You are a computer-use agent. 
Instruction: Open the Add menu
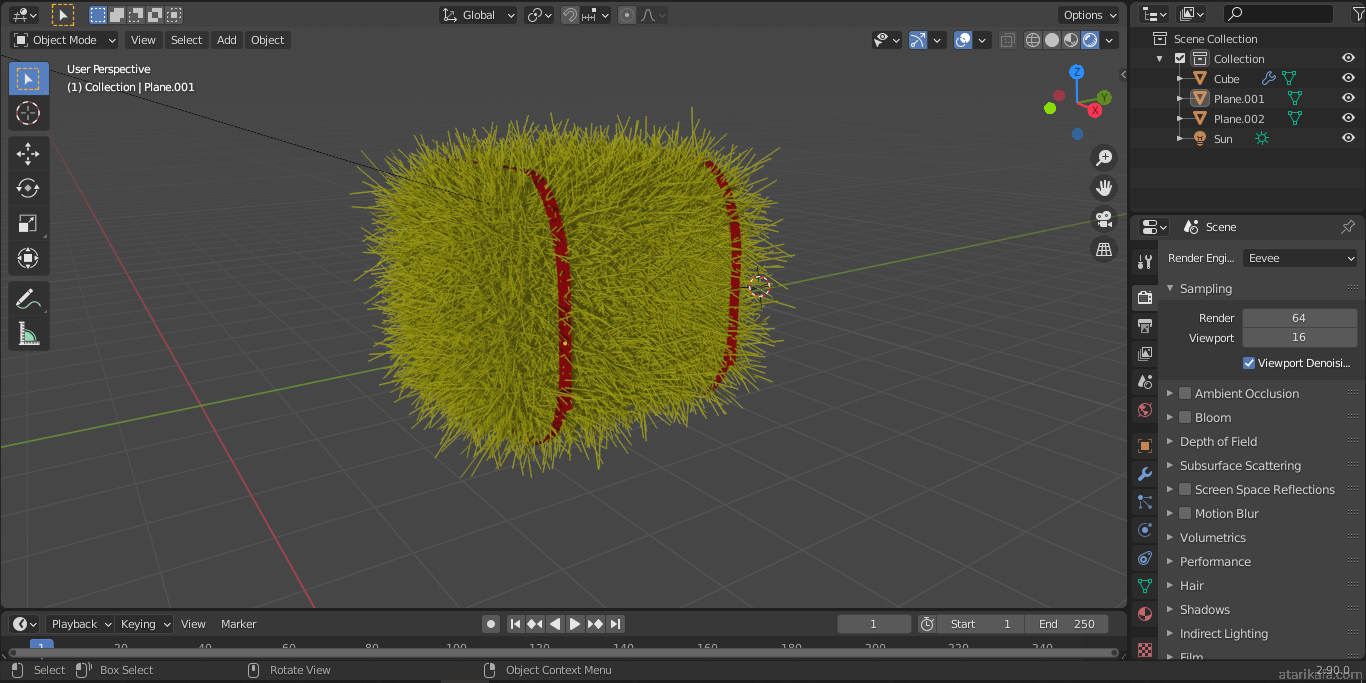[x=227, y=40]
